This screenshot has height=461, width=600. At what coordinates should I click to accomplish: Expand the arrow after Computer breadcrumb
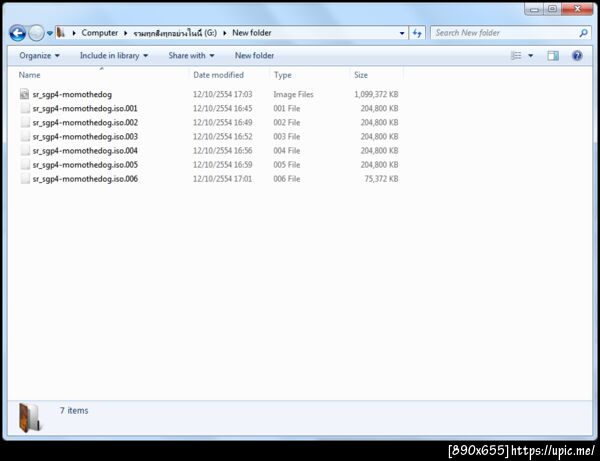point(126,33)
